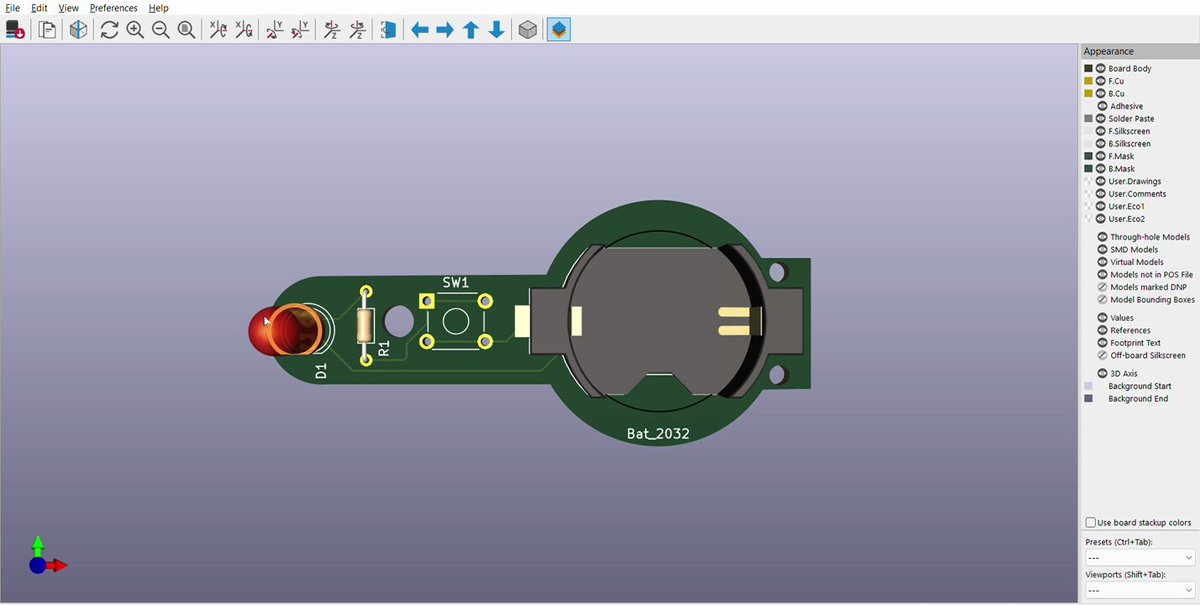Image resolution: width=1200 pixels, height=605 pixels.
Task: Rotate board X clockwise
Action: [x=218, y=30]
